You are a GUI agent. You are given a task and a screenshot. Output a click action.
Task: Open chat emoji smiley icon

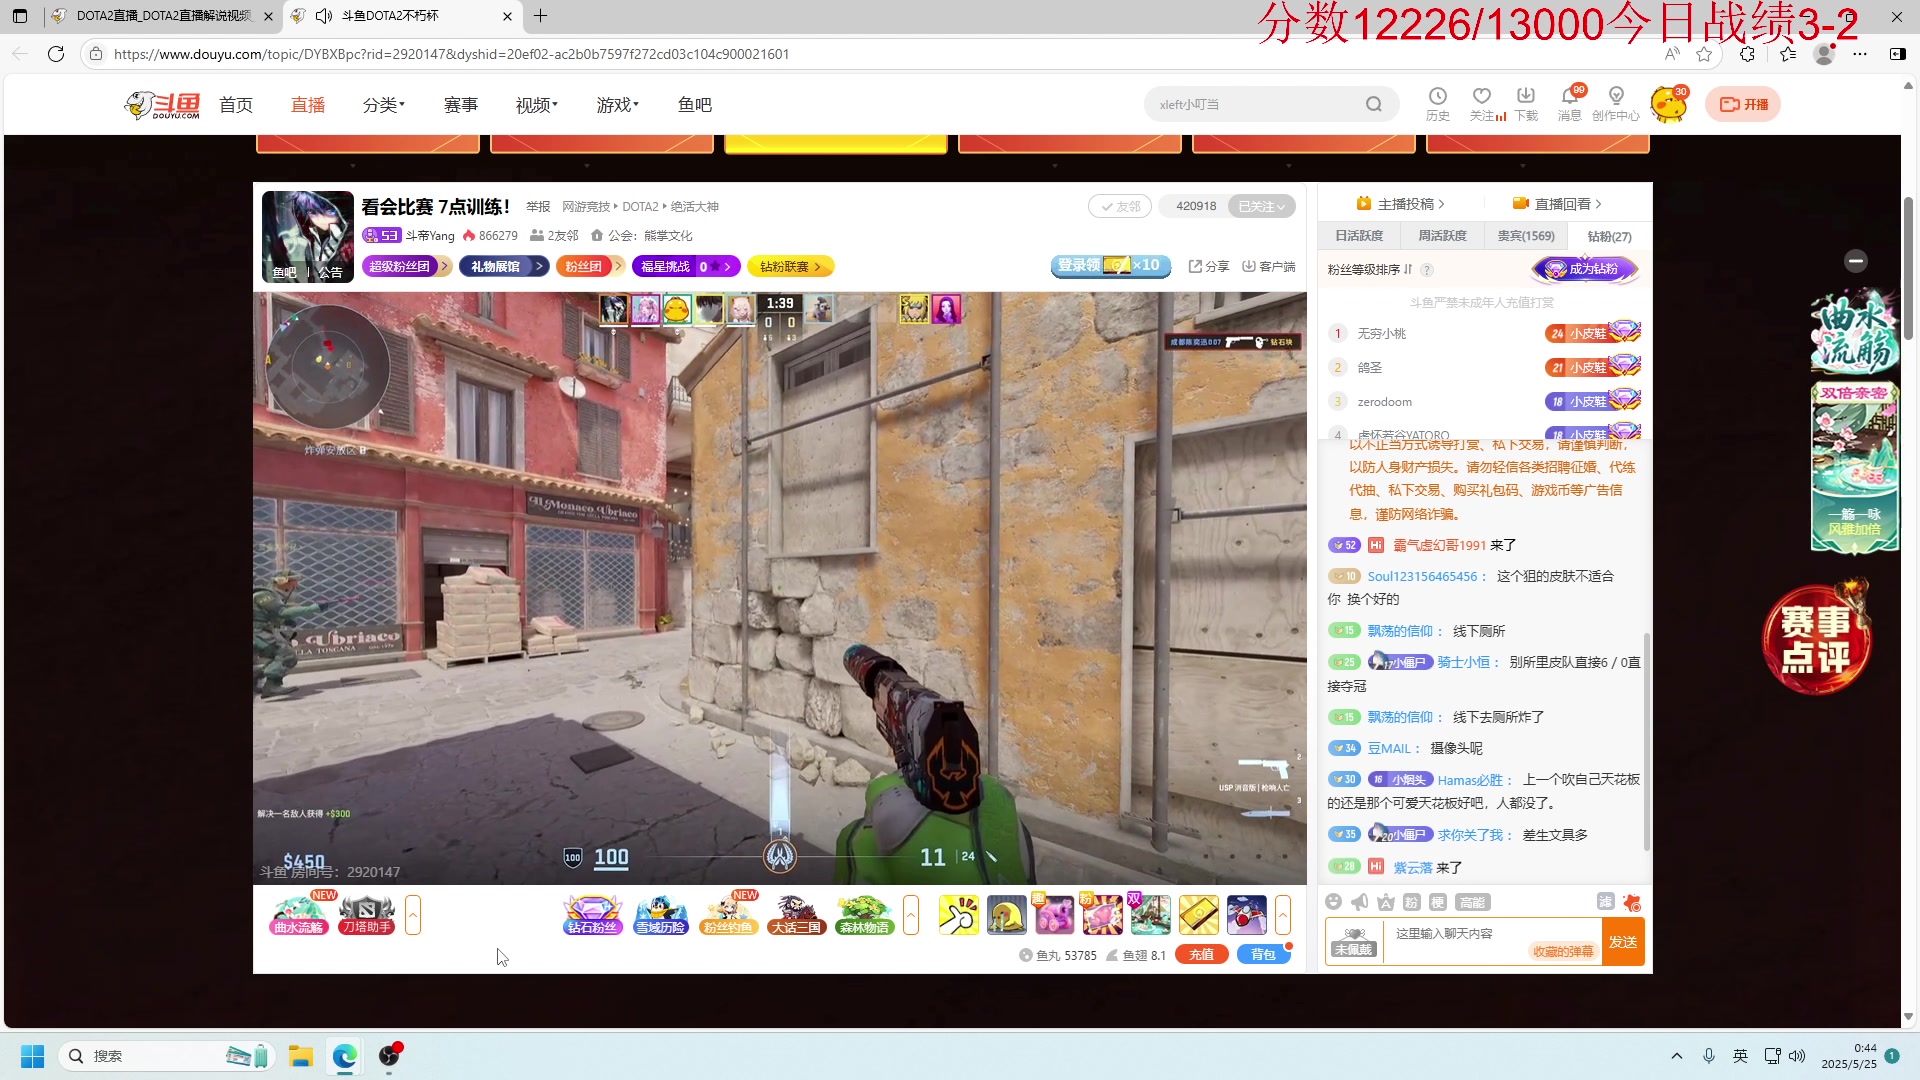1333,902
